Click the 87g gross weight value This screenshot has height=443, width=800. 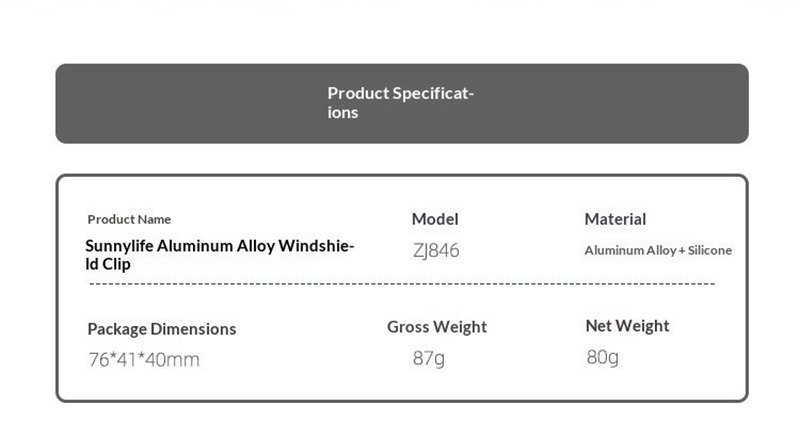(x=429, y=357)
